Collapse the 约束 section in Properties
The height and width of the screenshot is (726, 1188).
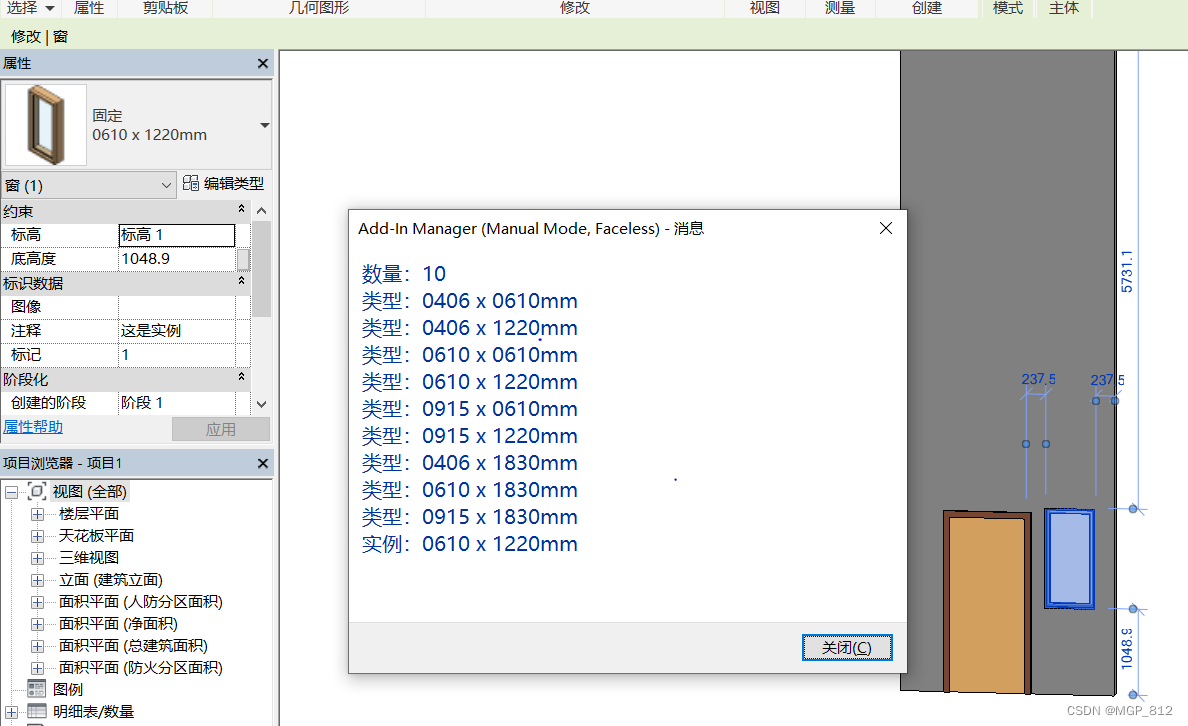coord(241,210)
